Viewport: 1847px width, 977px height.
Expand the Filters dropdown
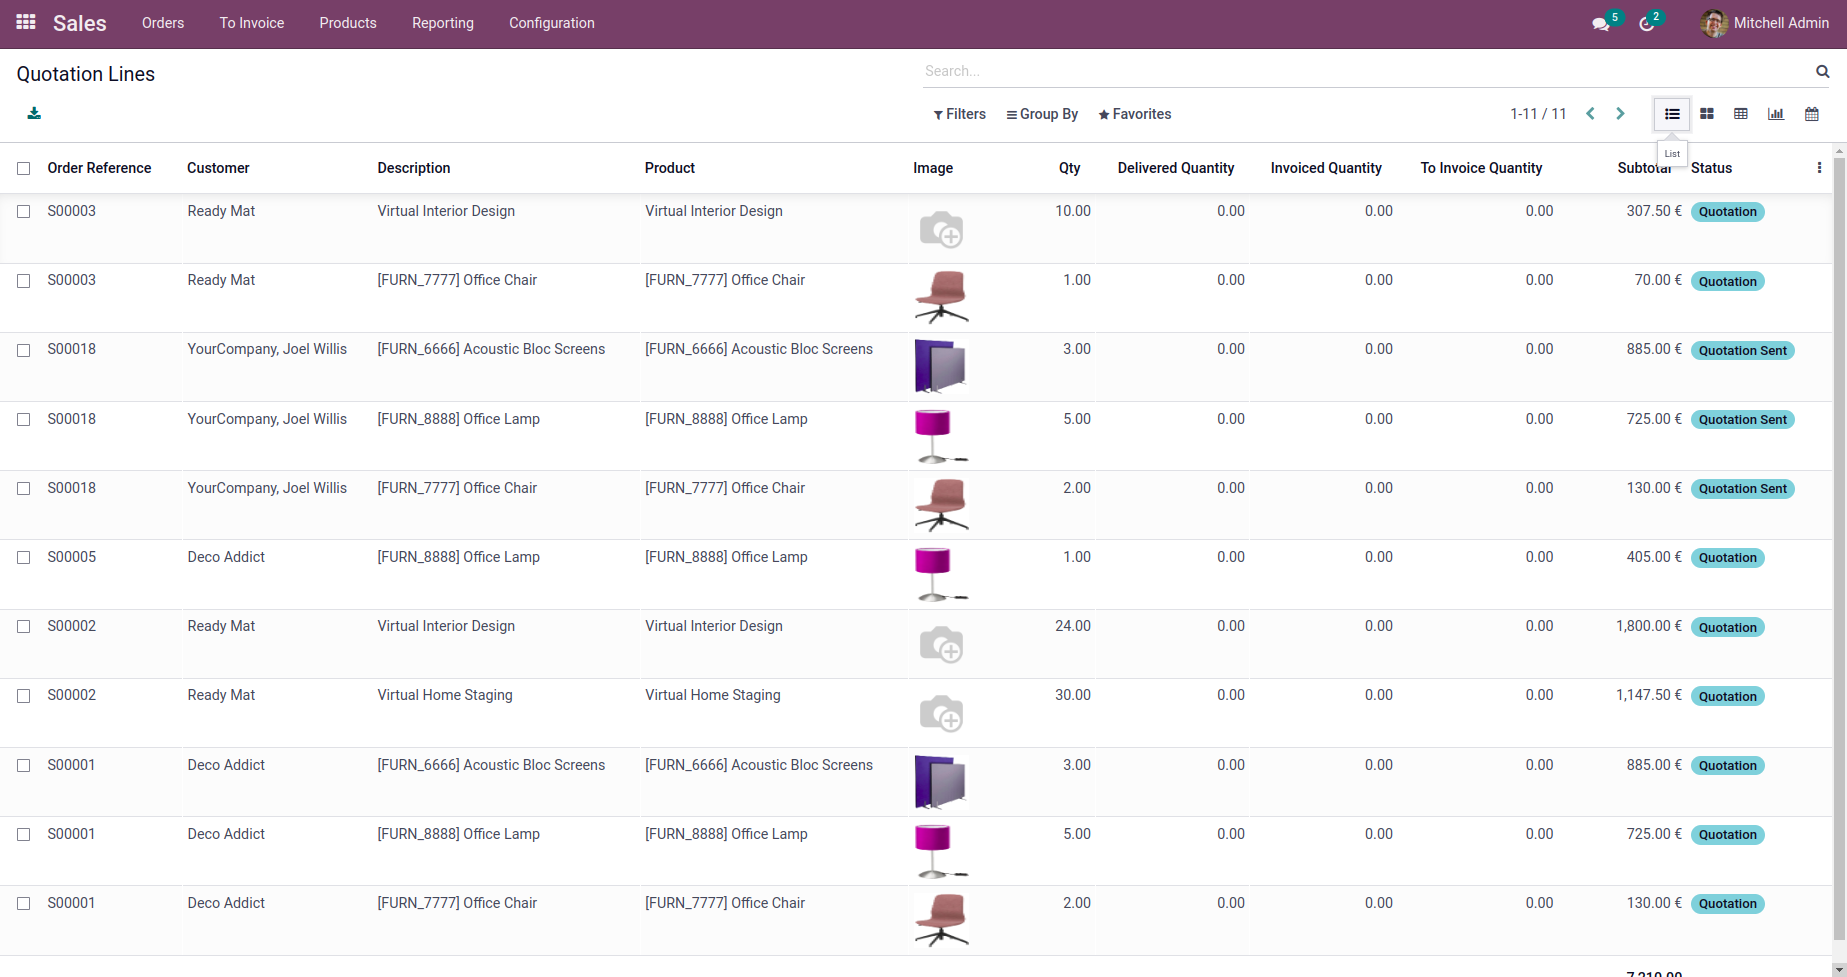pos(959,114)
